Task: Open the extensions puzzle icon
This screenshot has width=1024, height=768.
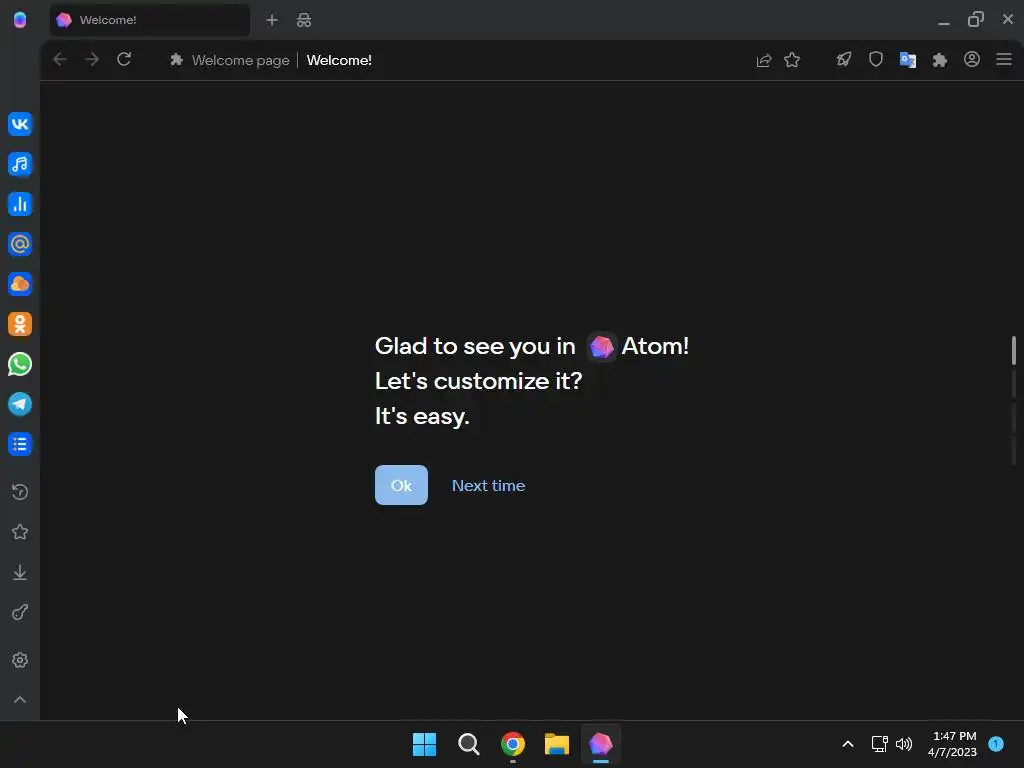Action: (x=940, y=60)
